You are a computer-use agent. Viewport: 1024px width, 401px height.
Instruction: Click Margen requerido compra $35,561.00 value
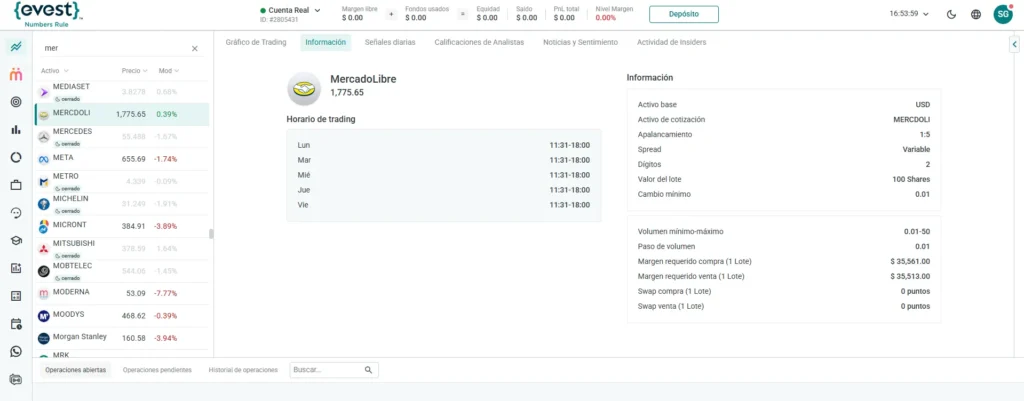[x=910, y=261]
